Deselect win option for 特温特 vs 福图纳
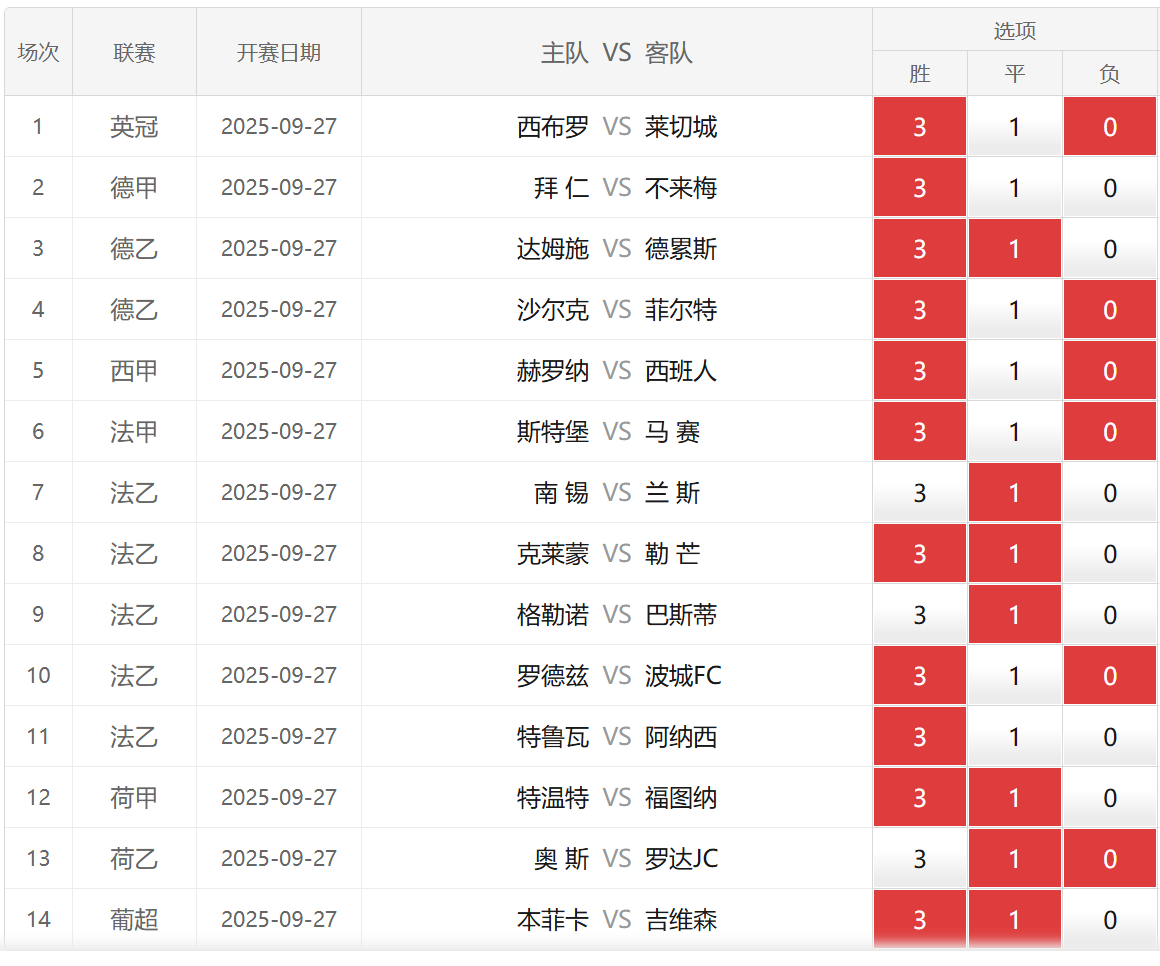 919,798
